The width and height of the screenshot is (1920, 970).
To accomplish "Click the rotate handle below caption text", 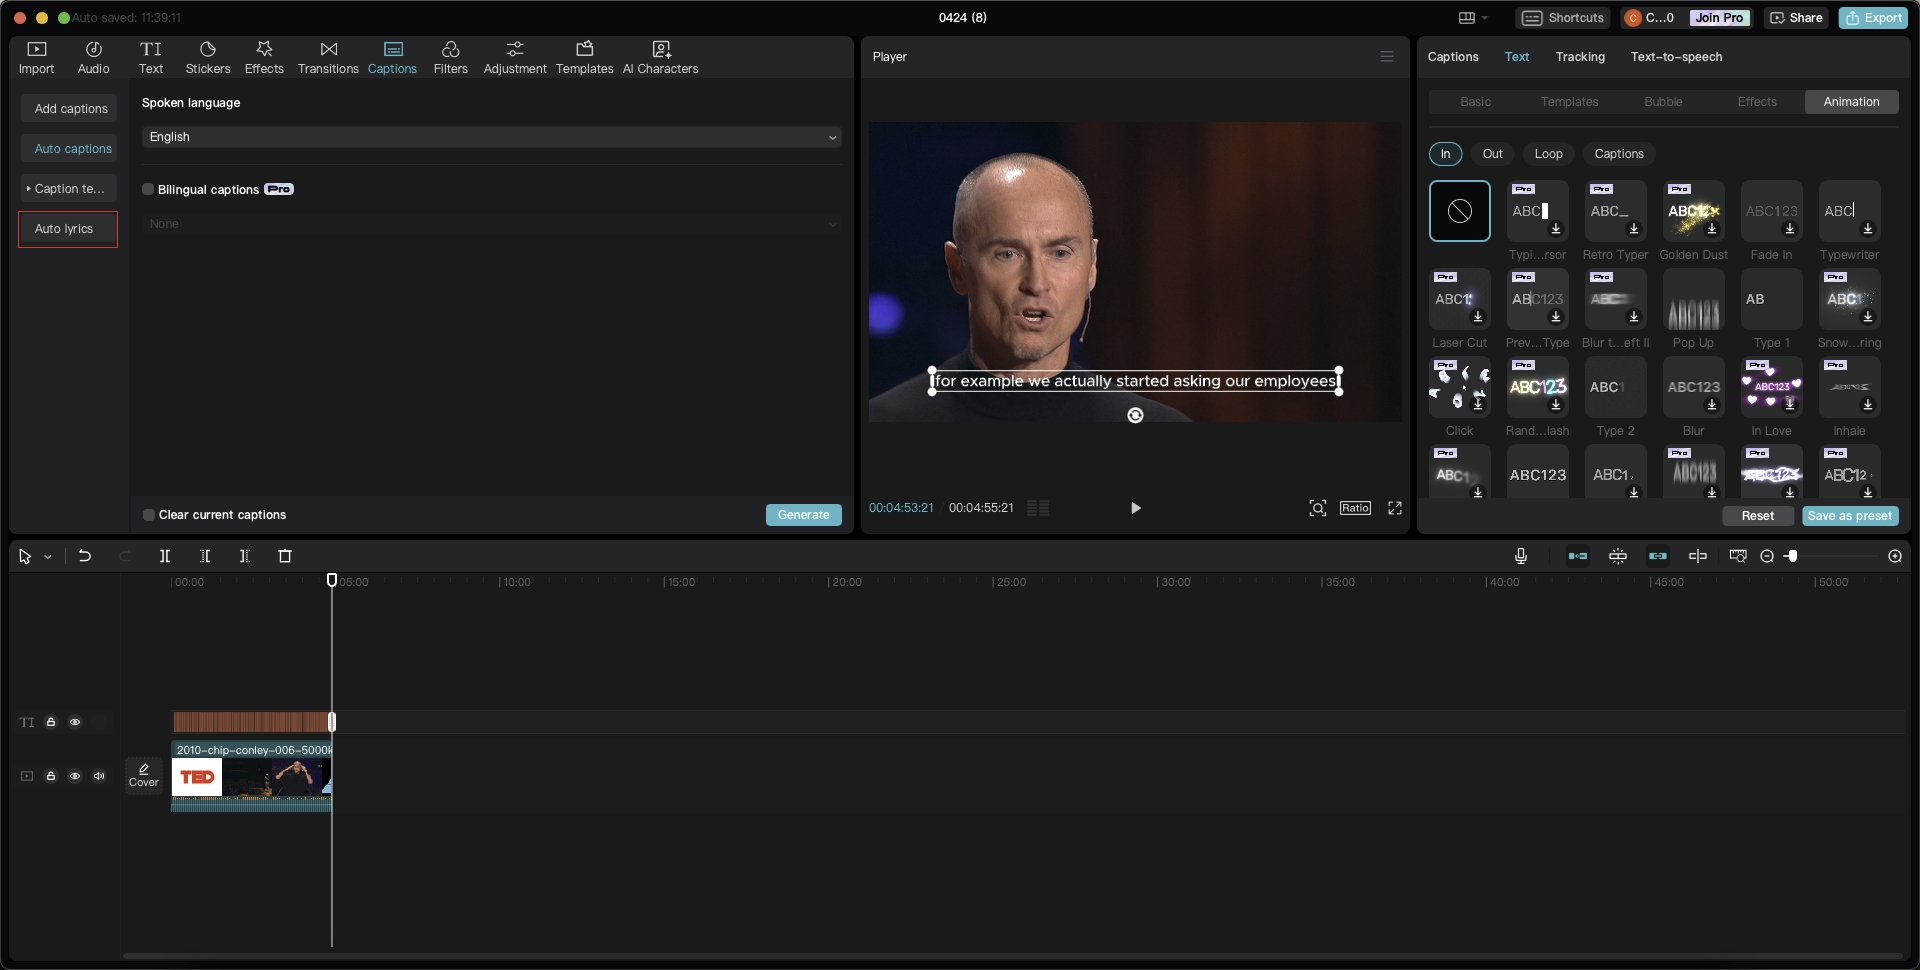I will (1135, 415).
